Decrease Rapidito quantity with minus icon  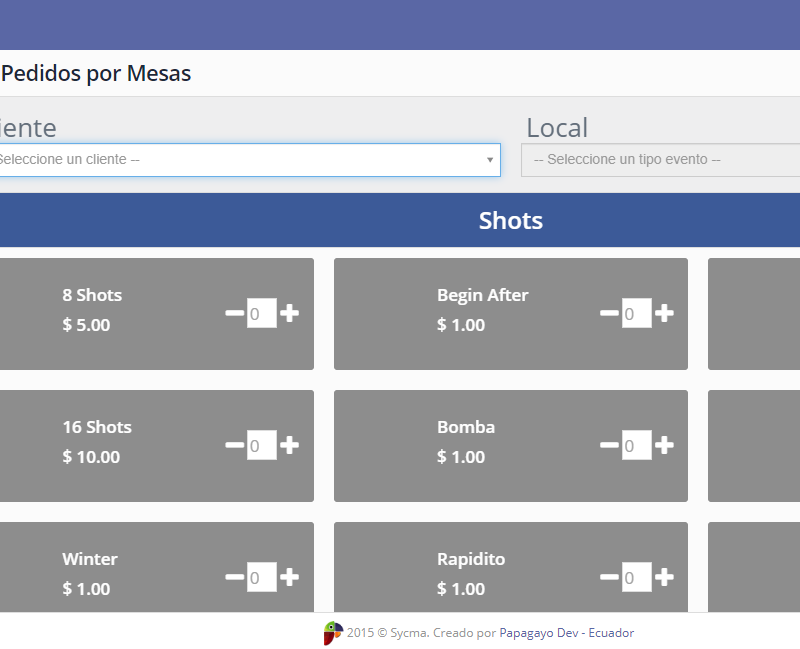click(x=609, y=577)
